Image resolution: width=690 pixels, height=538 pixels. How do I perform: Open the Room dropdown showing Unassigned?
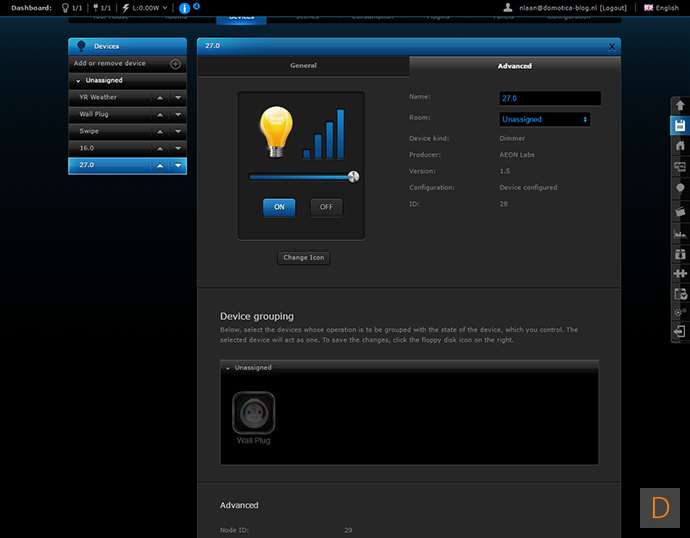click(544, 119)
